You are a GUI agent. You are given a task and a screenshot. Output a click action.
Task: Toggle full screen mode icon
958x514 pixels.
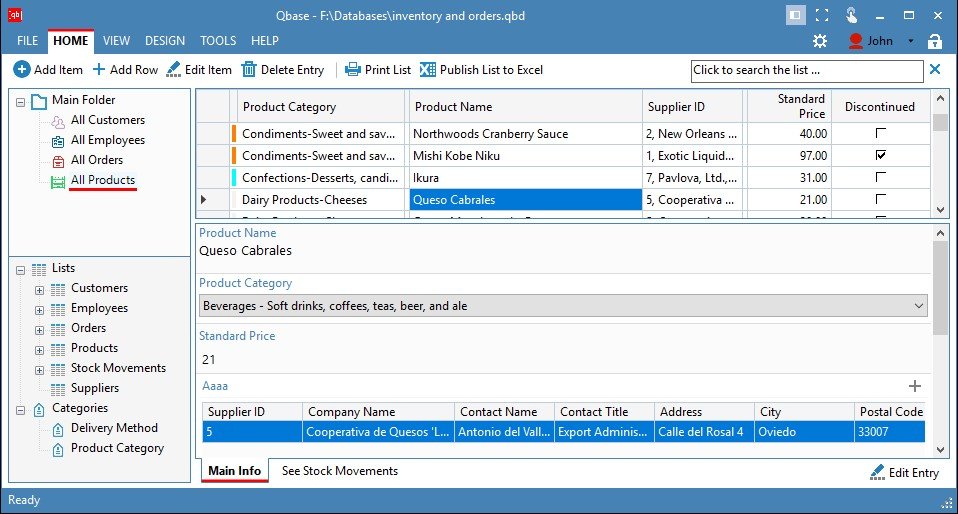coord(822,15)
